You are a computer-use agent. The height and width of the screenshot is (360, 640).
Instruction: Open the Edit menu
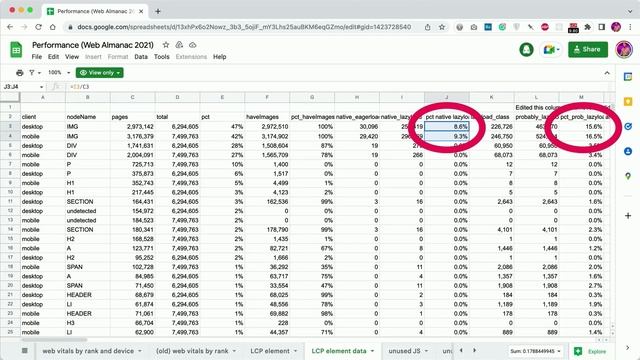click(53, 57)
